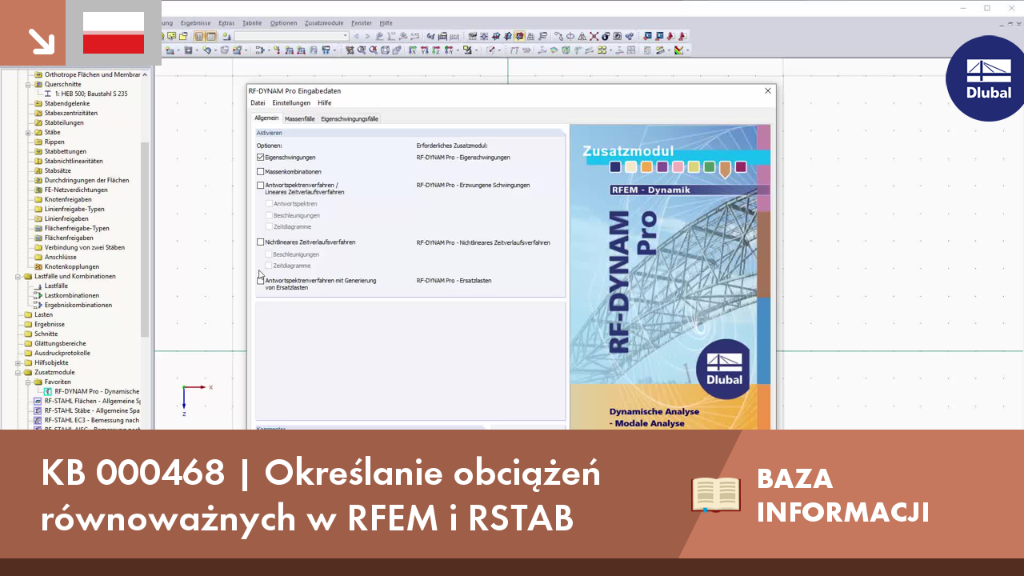Click the navigator tree vertical scrollbar
Screen dimensions: 1024x576
click(145, 238)
